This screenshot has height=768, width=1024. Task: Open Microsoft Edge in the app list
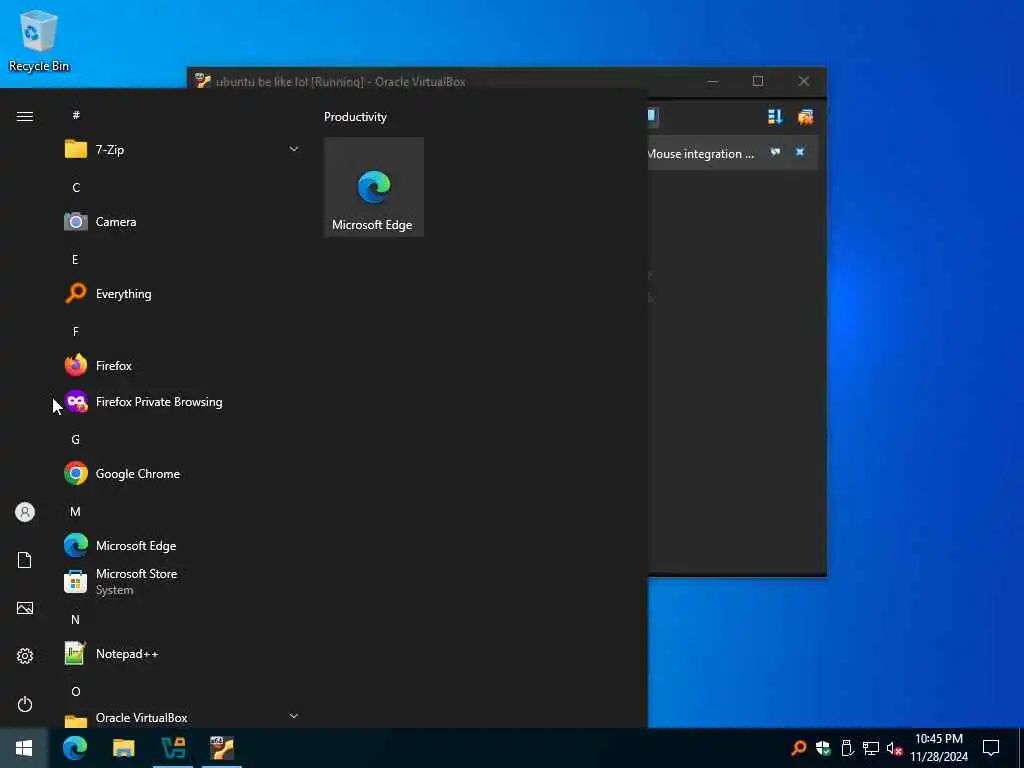click(182, 545)
